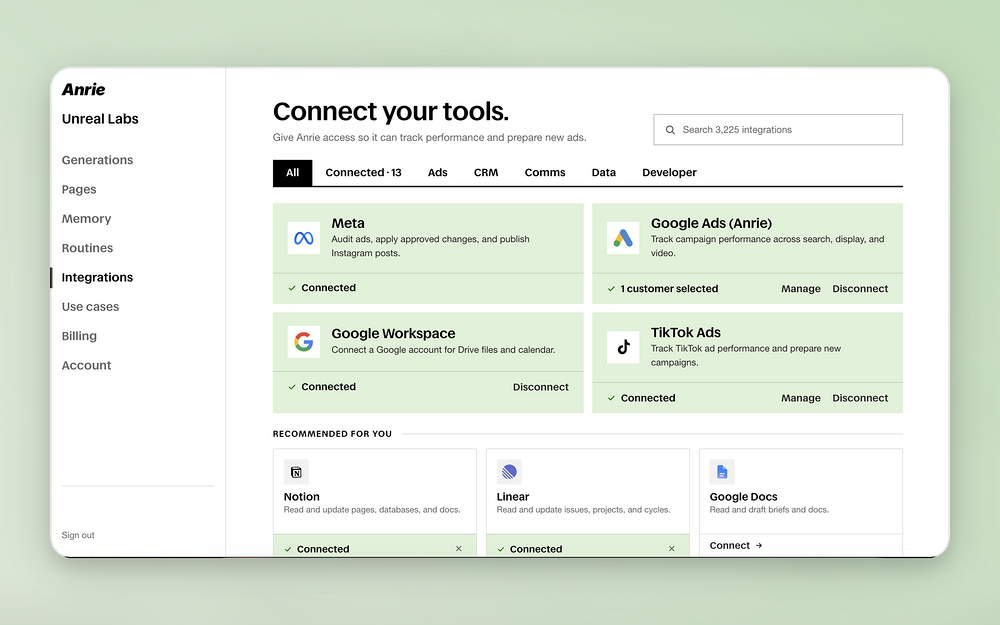Click the Anrie logo
This screenshot has height=625, width=1000.
[84, 89]
